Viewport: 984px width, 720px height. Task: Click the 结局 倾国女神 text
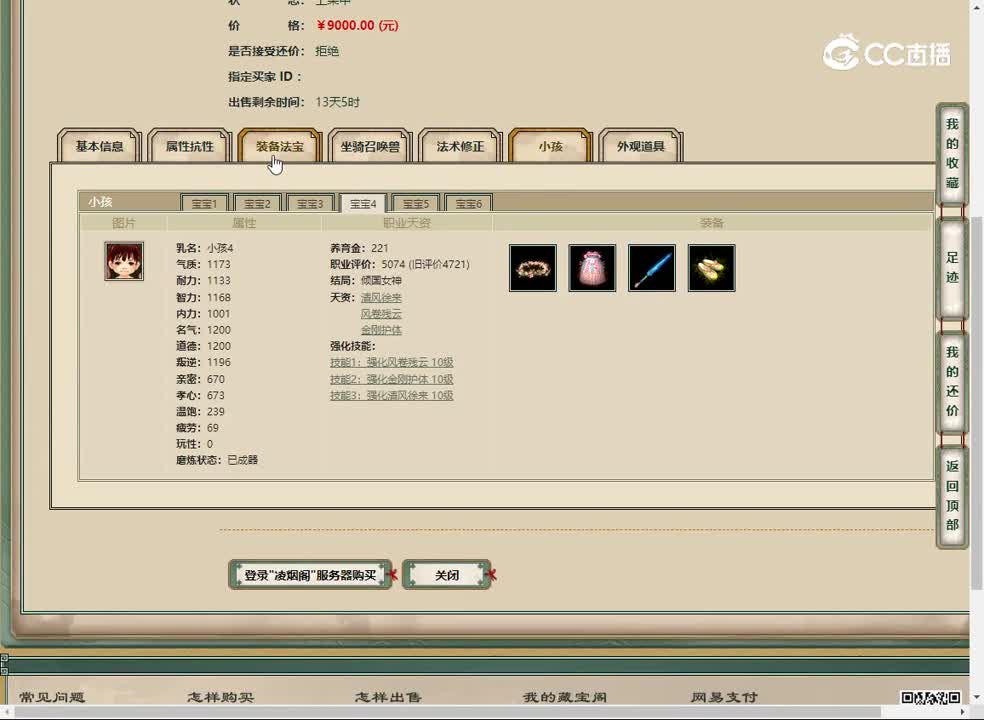point(366,281)
